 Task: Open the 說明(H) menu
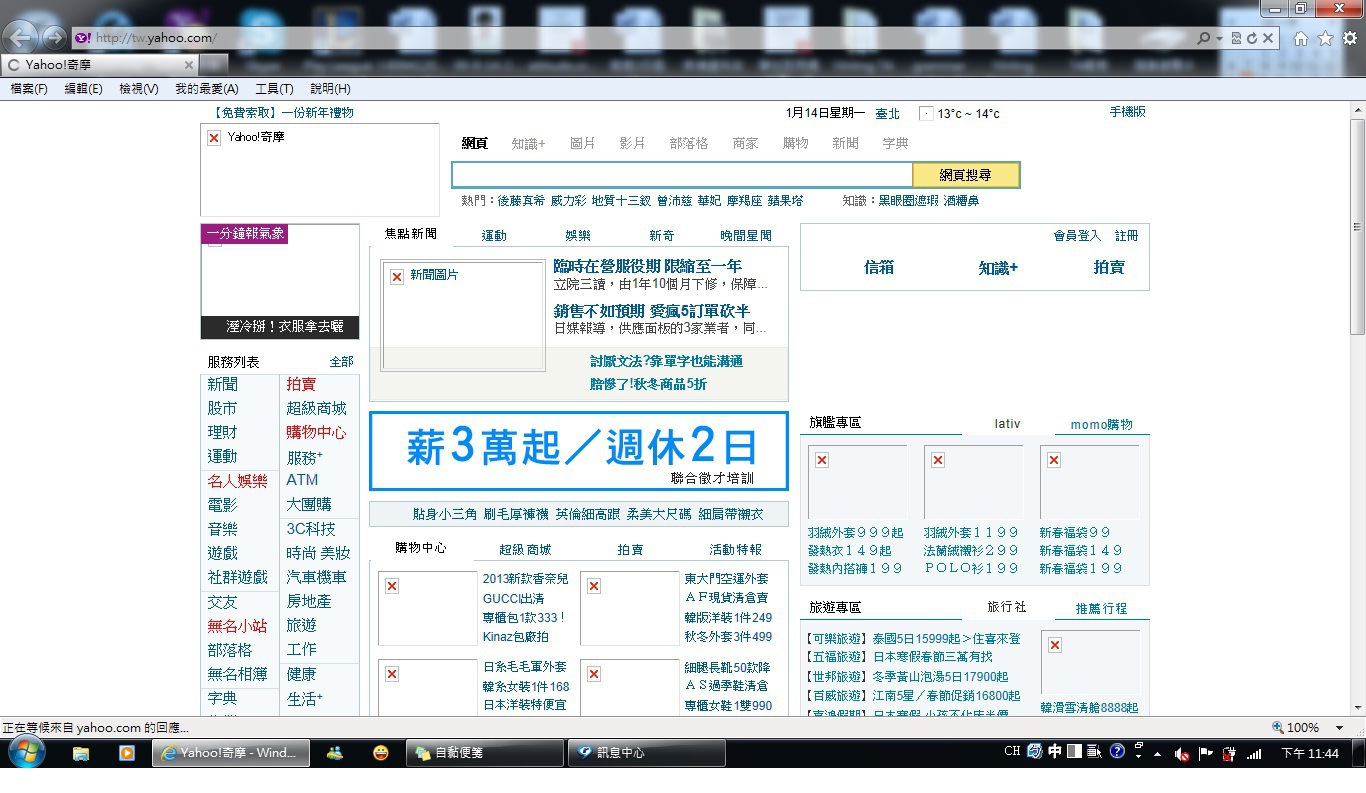tap(330, 89)
